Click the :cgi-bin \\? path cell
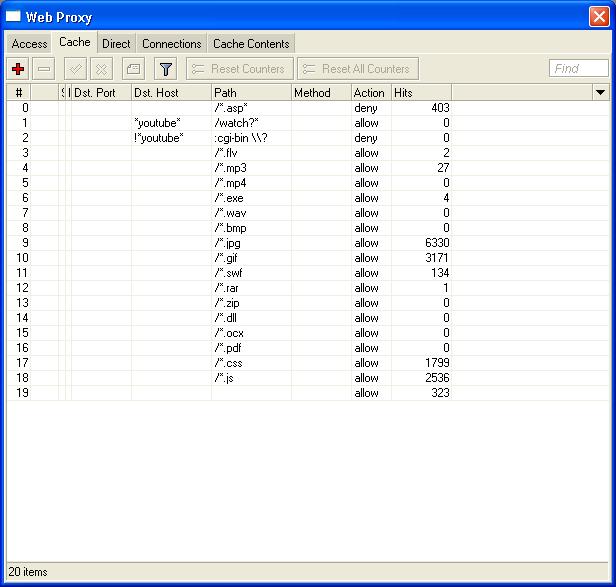Viewport: 616px width, 587px height. (241, 138)
